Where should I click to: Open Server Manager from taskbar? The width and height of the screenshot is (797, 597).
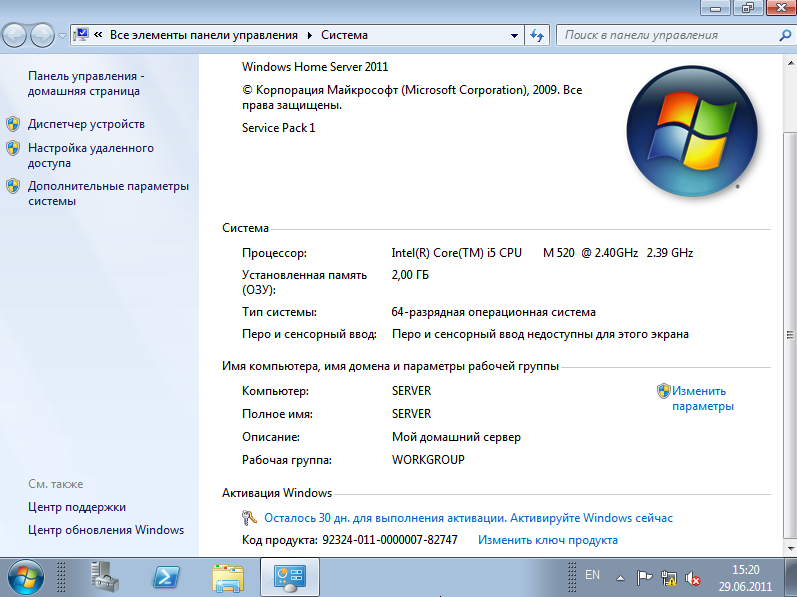(x=104, y=577)
